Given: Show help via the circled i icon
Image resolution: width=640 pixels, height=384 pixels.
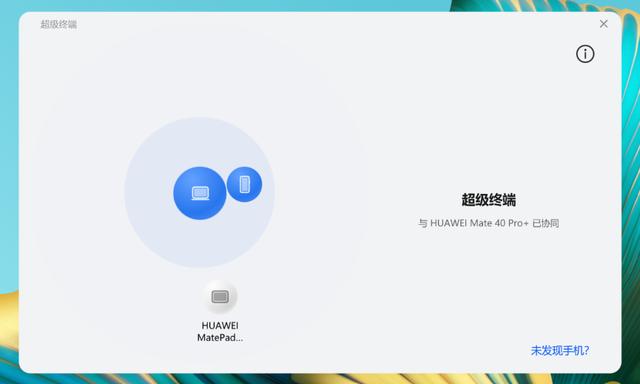Looking at the screenshot, I should tap(585, 54).
